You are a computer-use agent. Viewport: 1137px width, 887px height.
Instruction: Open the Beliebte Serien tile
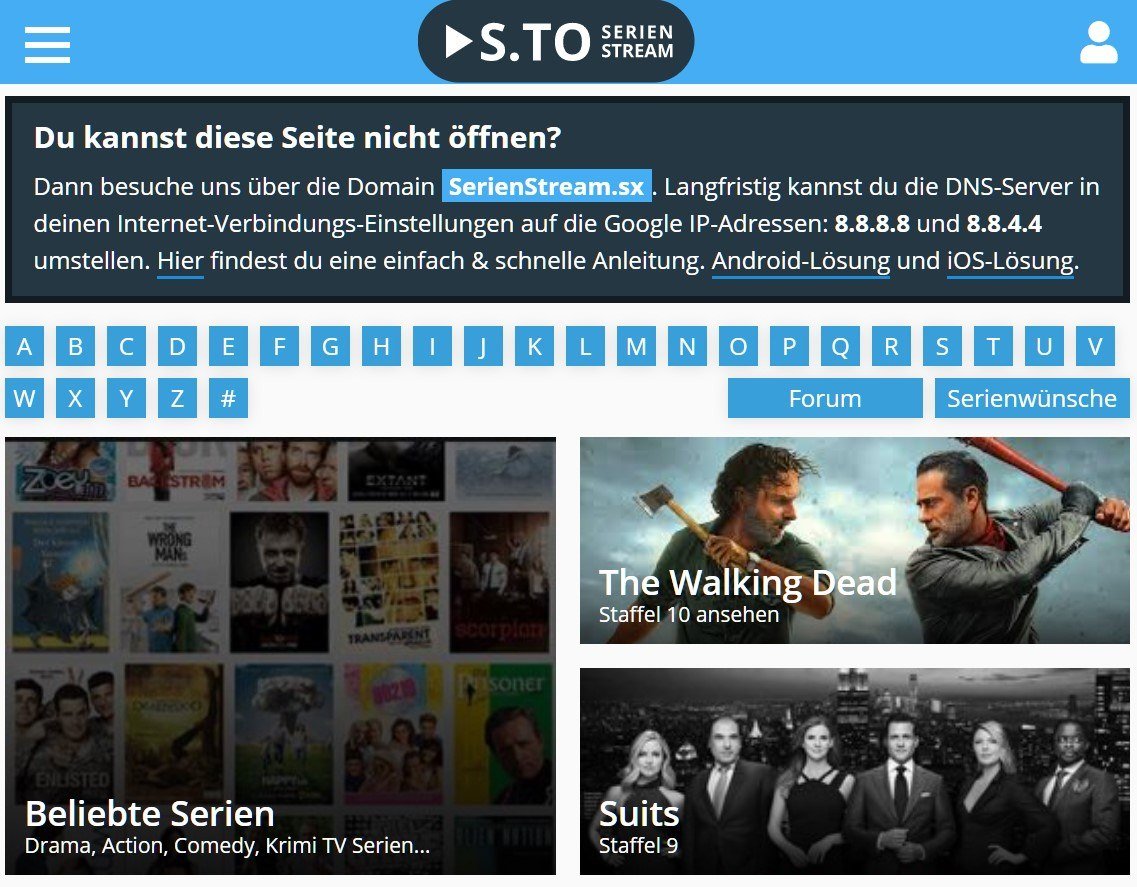point(281,656)
